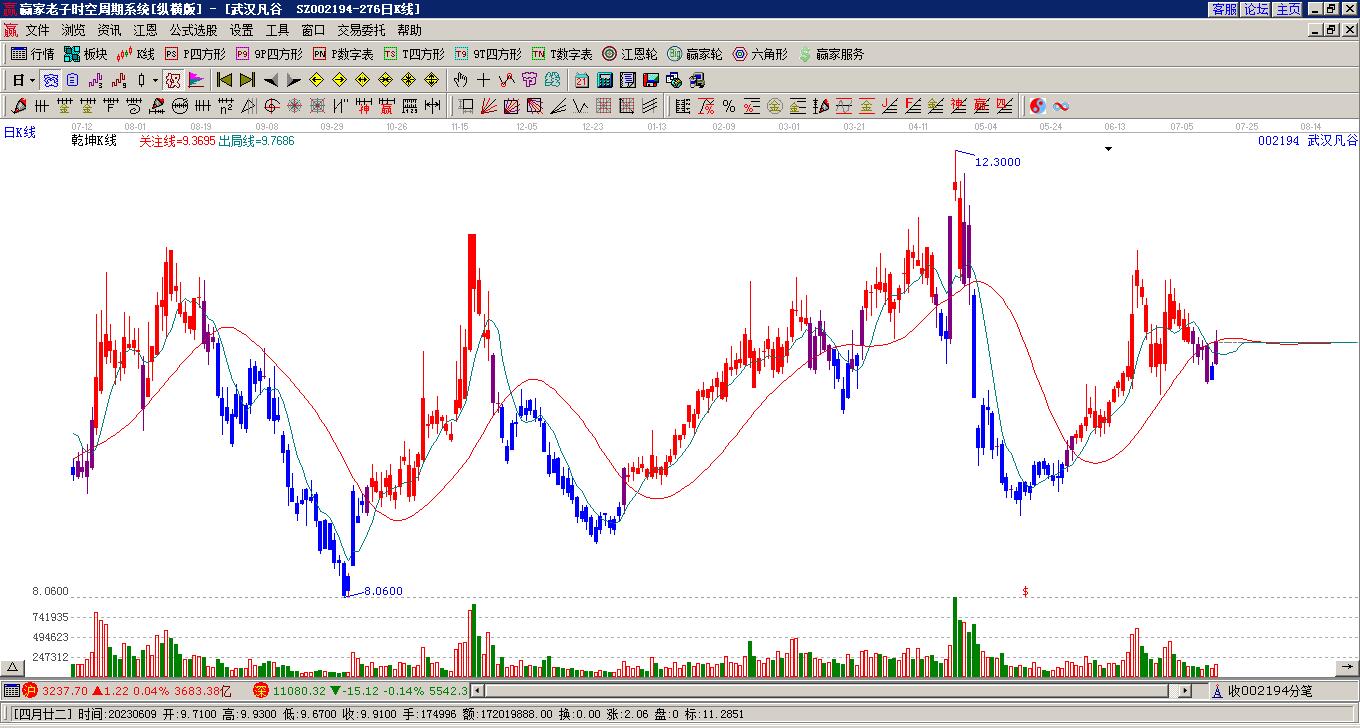This screenshot has width=1360, height=728.
Task: Click the horizontal scrollbar left arrow
Action: tap(478, 691)
